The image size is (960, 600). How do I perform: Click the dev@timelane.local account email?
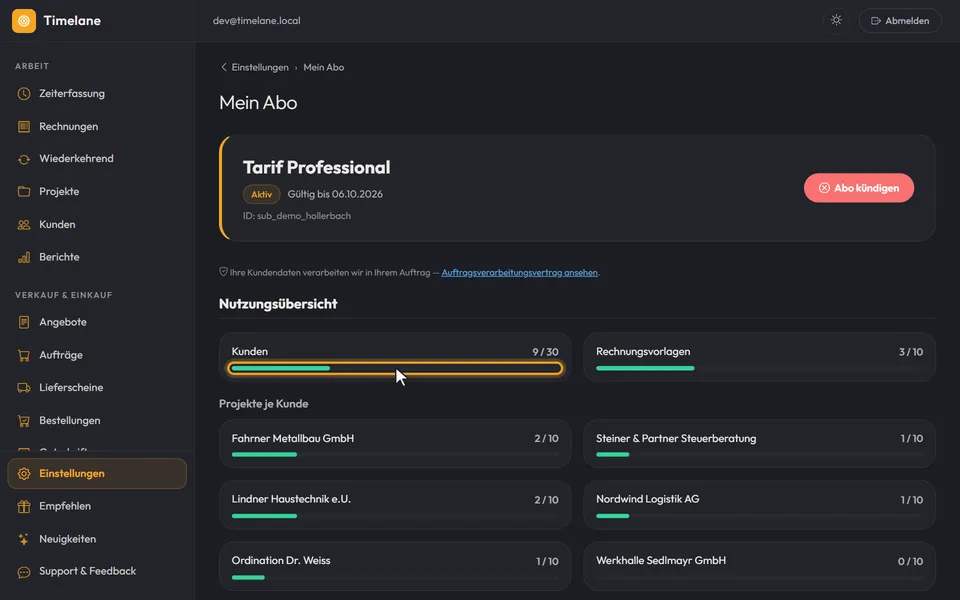[257, 21]
